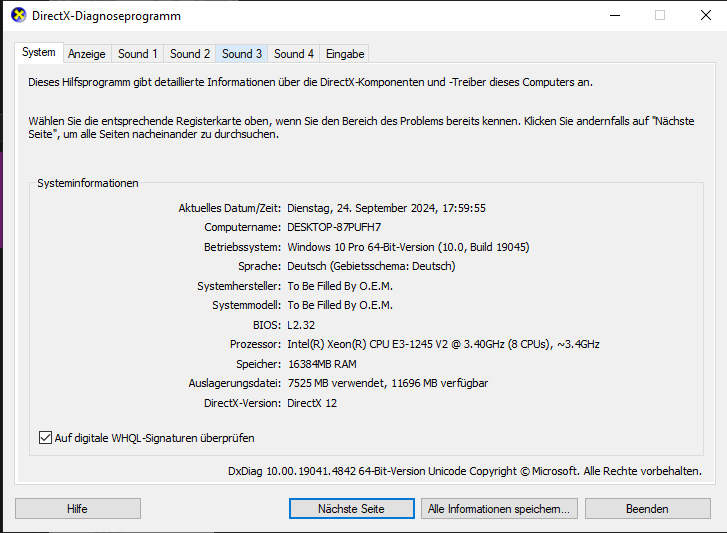Close the DirectX-Diagnoseprogramm window

(x=705, y=15)
